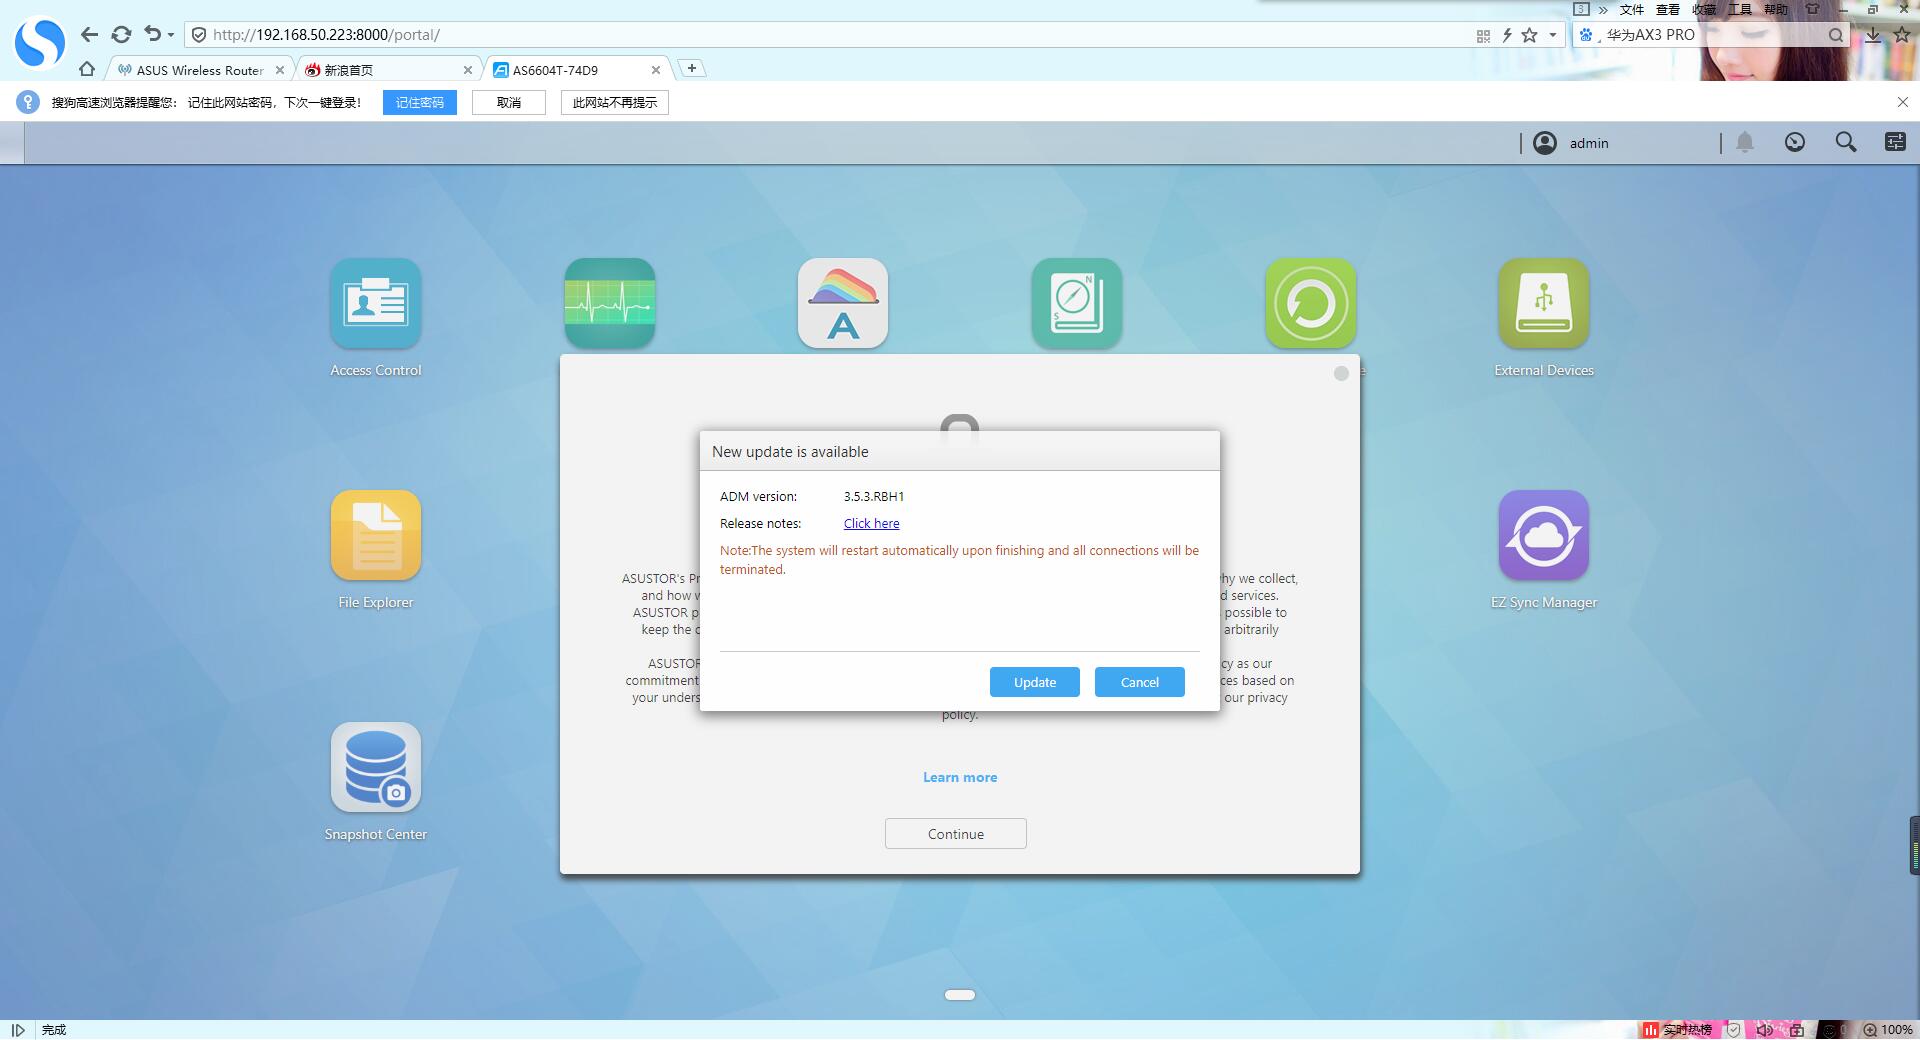
Task: Open the 收藏 menu
Action: pos(1704,9)
